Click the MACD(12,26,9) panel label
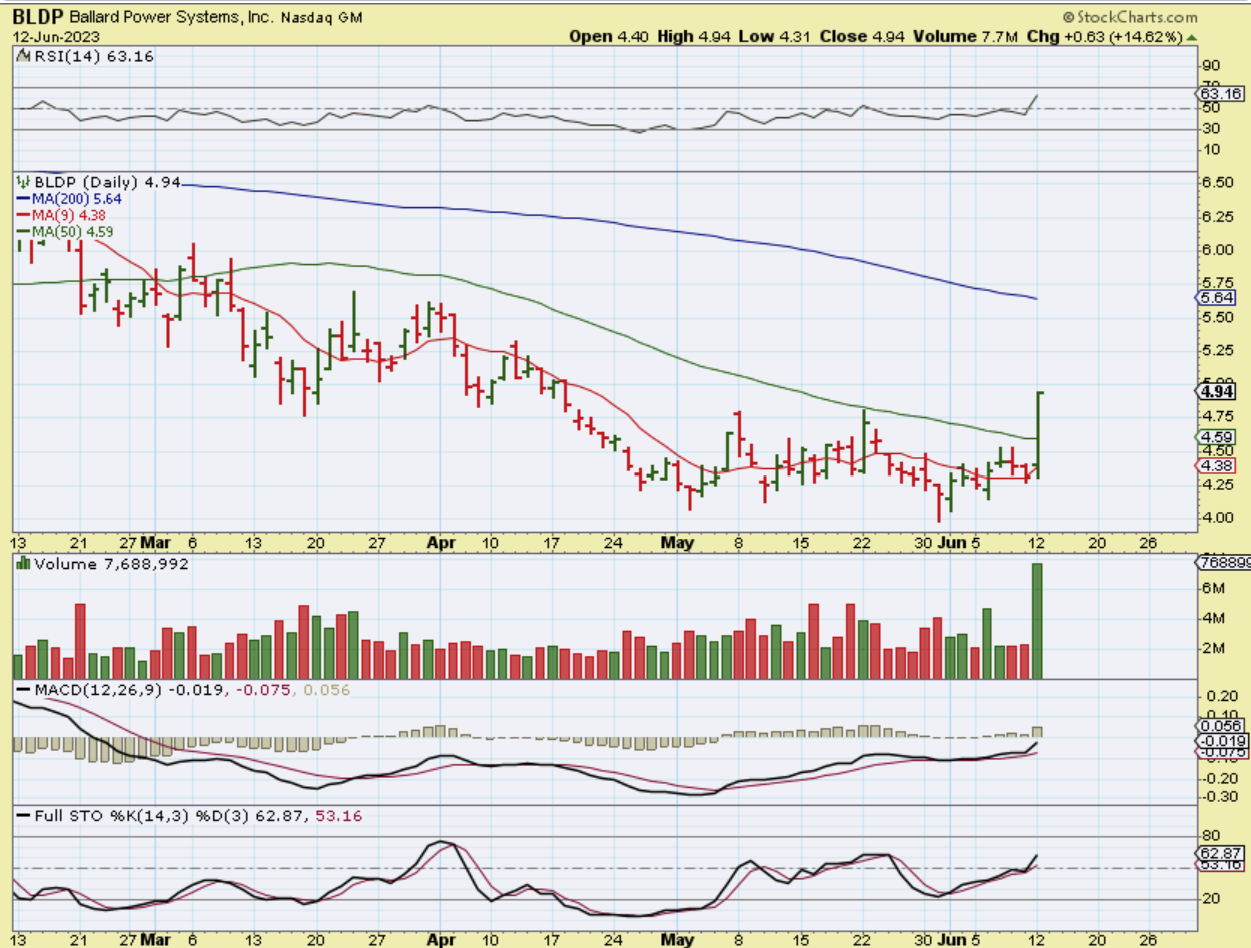This screenshot has width=1251, height=948. (x=97, y=690)
